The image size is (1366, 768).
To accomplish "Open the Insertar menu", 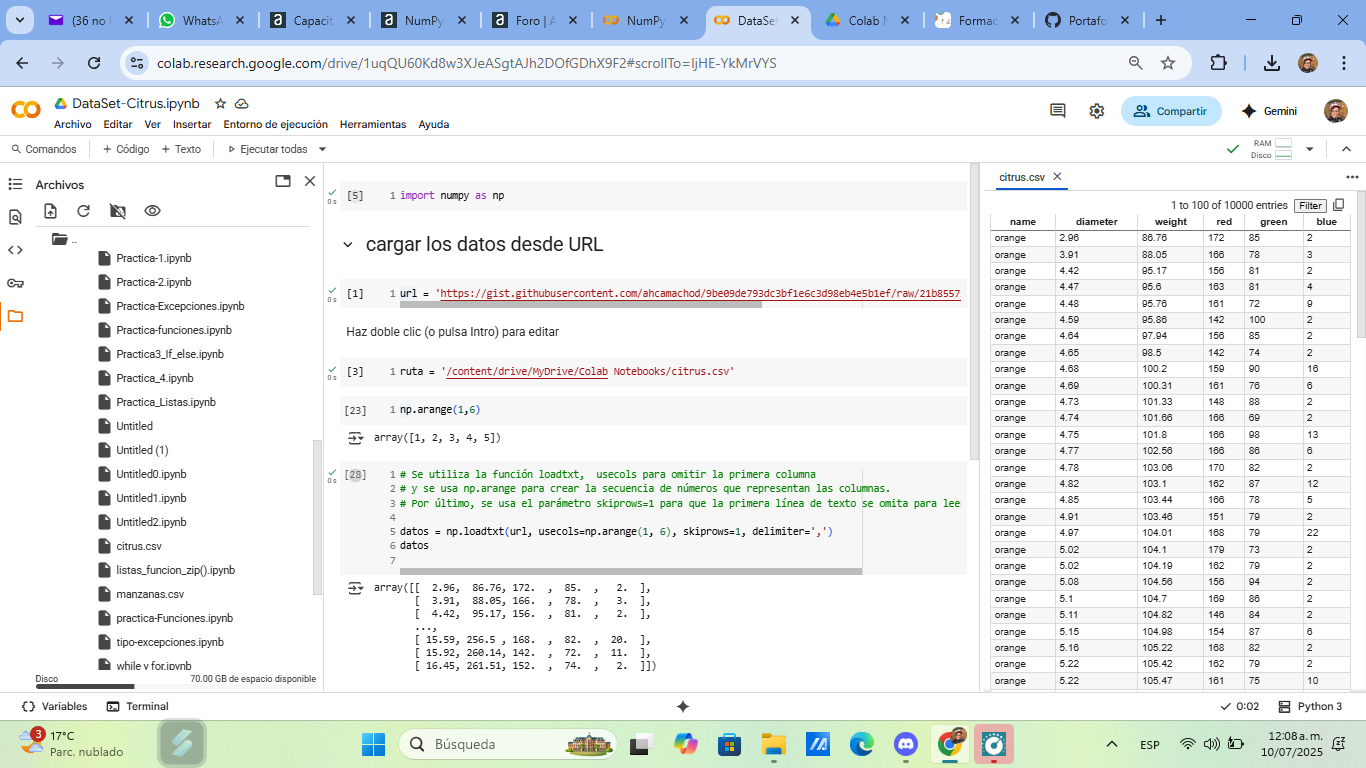I will coord(192,124).
